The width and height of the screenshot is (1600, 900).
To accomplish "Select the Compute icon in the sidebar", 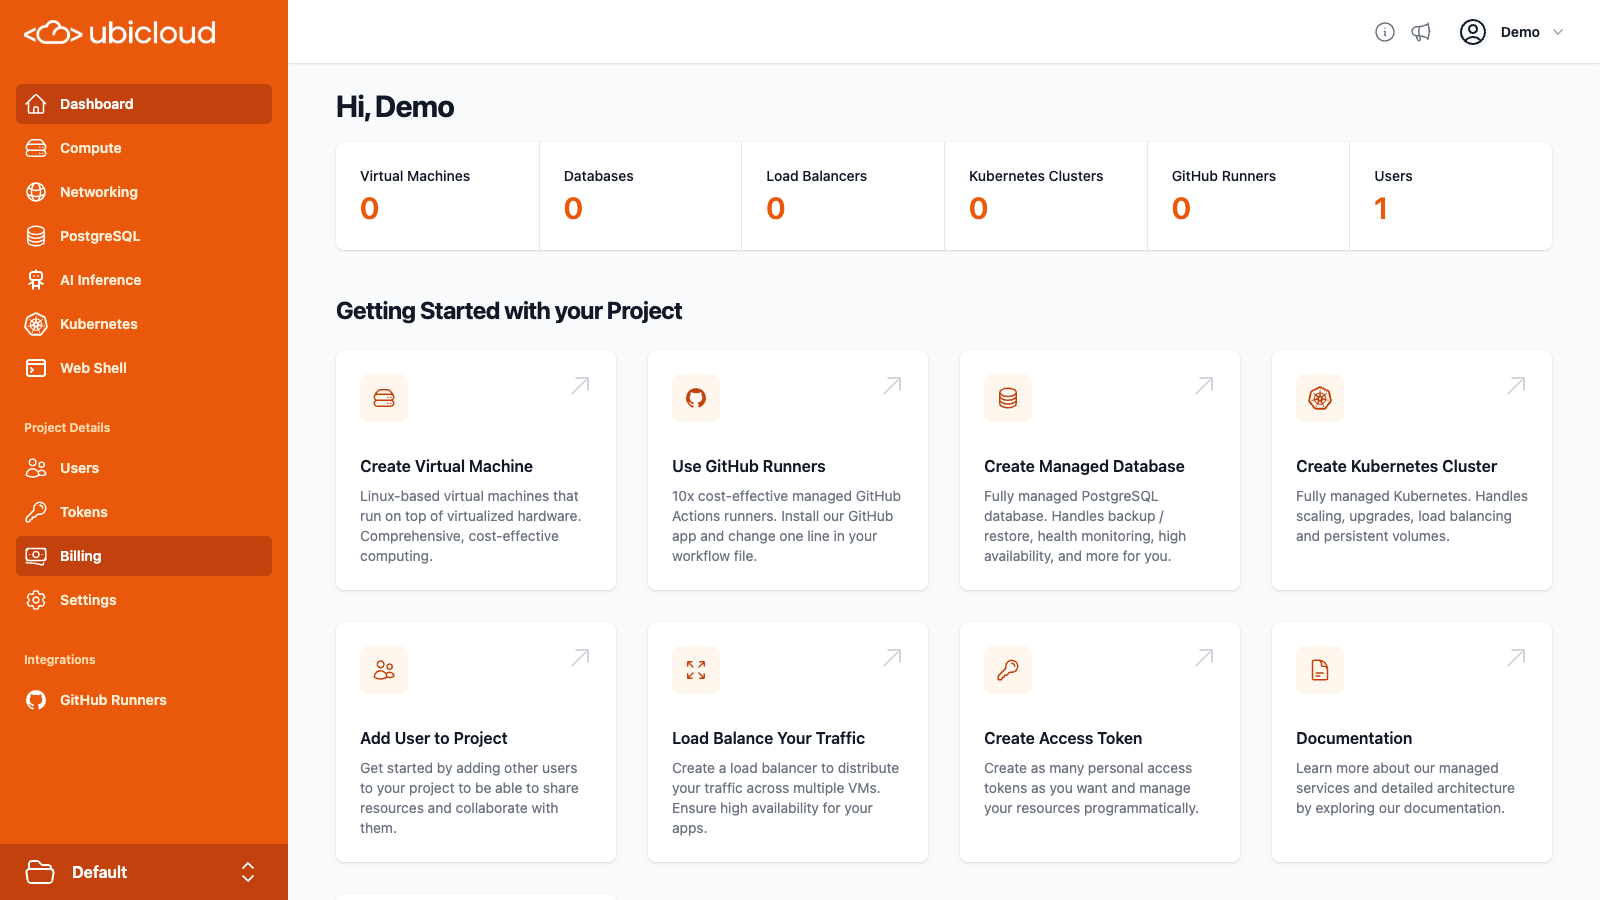I will click(35, 148).
